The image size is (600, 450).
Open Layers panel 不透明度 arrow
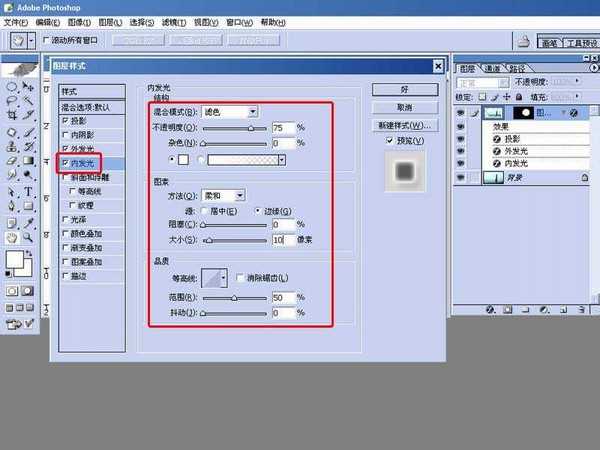point(577,82)
